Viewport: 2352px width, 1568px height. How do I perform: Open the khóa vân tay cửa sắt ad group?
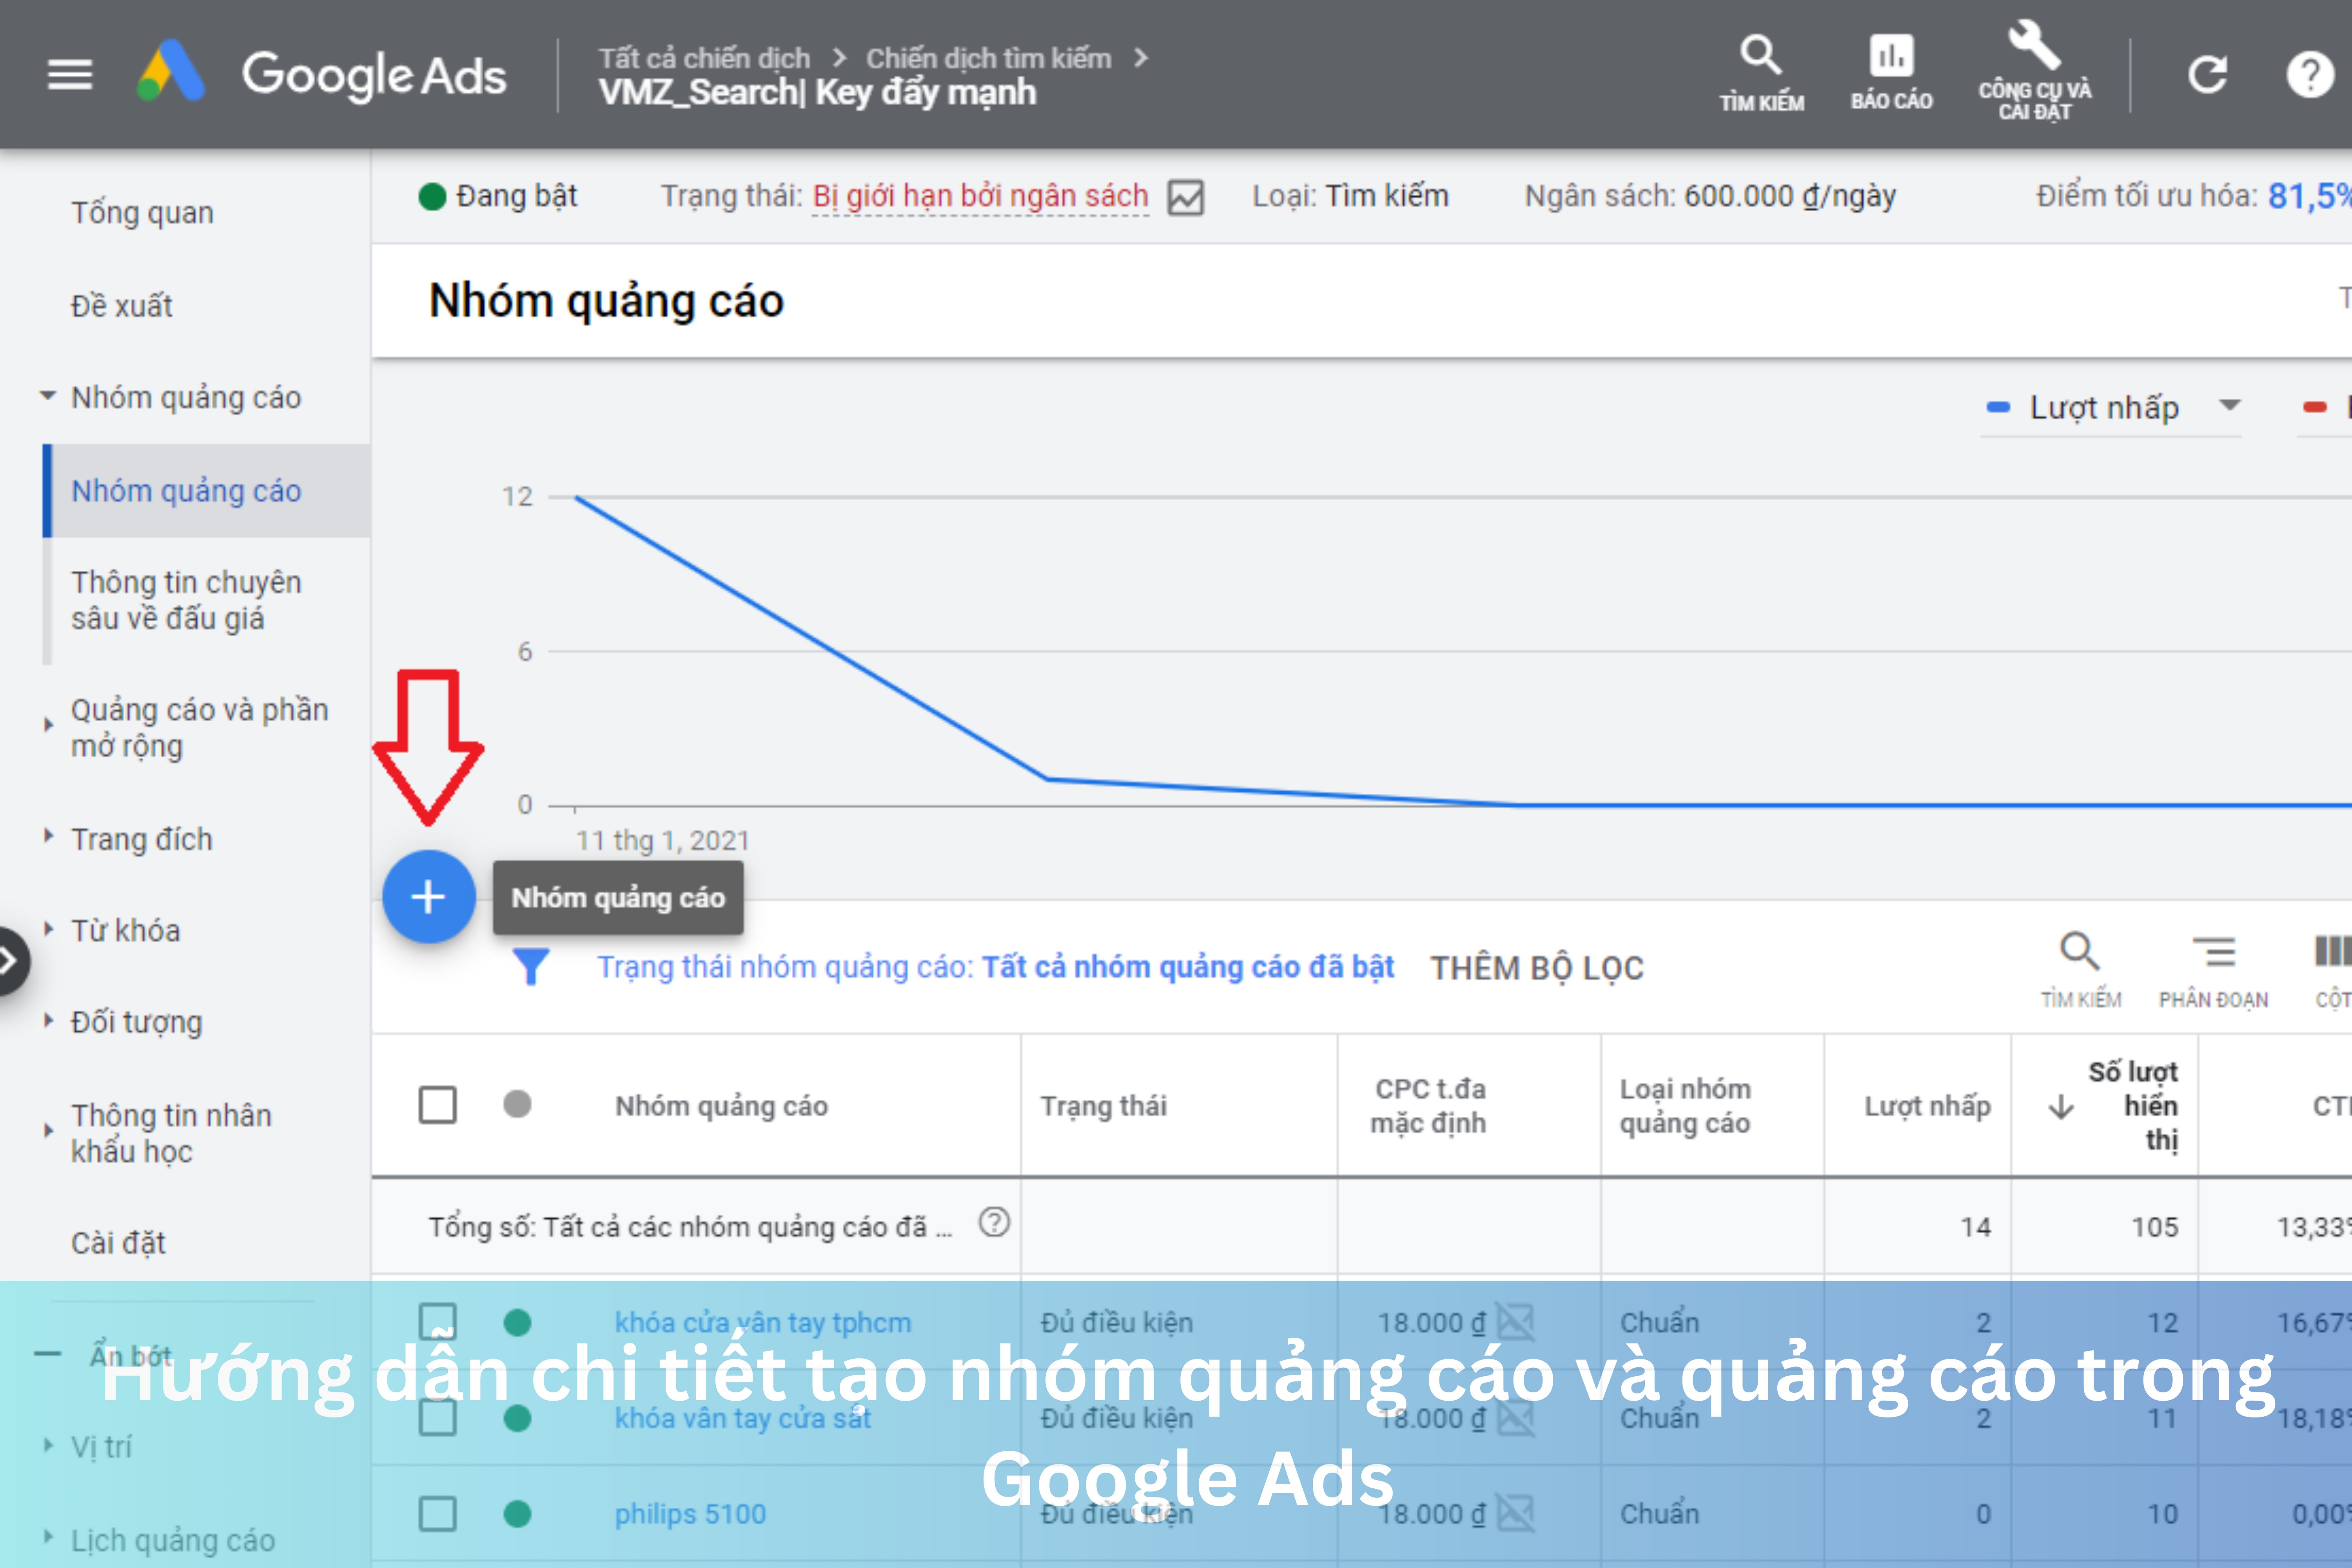pos(743,1418)
